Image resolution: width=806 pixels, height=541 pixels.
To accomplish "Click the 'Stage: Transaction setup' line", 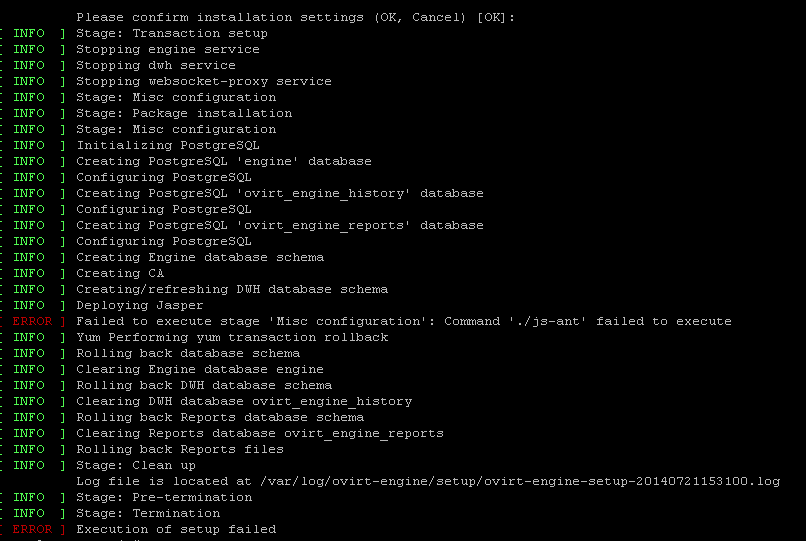I will [172, 33].
